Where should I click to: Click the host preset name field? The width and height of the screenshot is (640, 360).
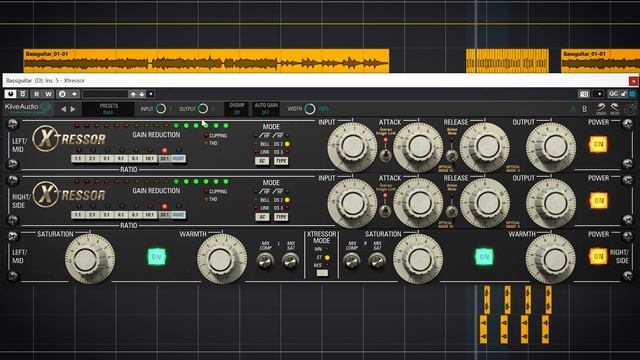[x=105, y=94]
